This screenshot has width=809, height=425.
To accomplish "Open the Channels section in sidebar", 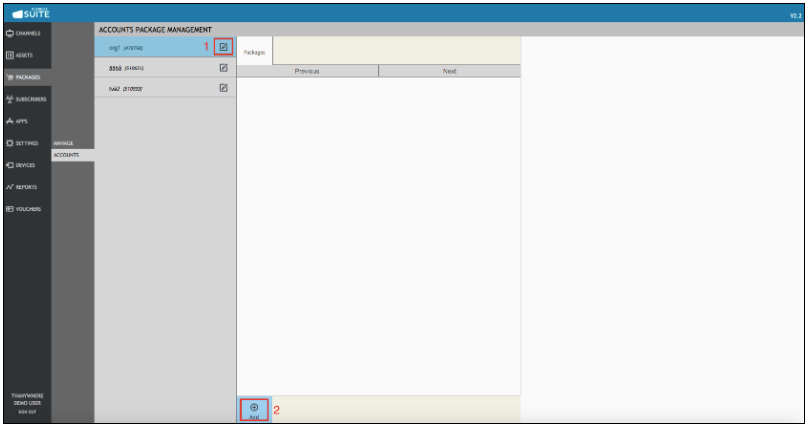I will pyautogui.click(x=23, y=33).
